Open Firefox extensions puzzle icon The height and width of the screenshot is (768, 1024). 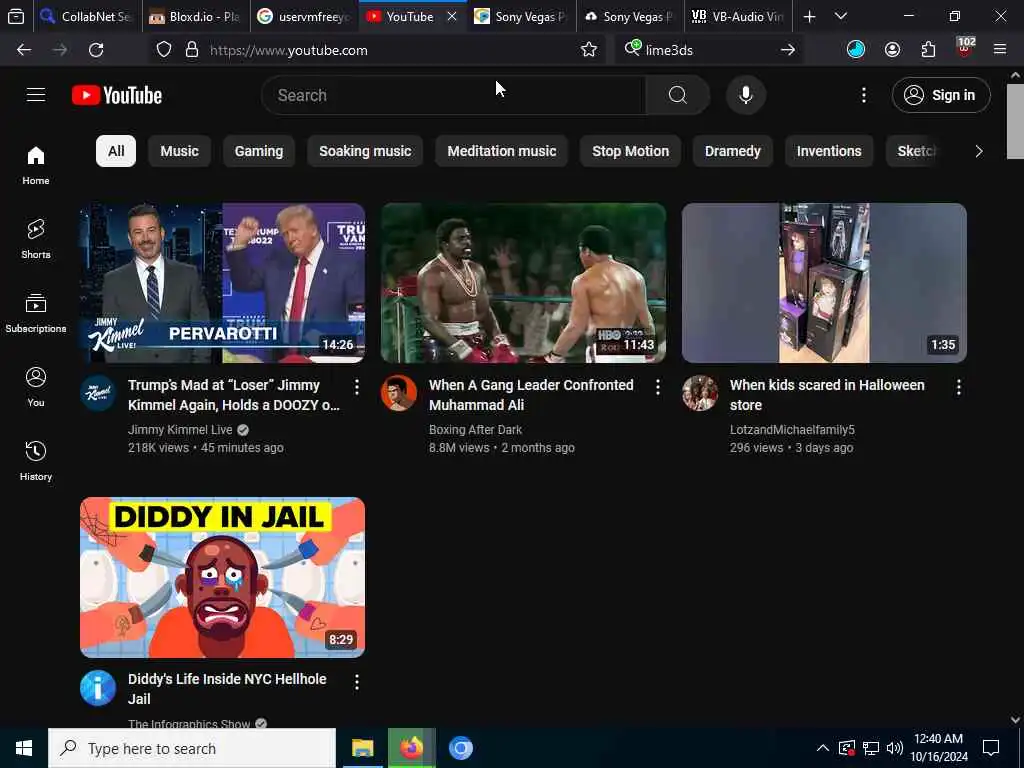click(x=928, y=50)
